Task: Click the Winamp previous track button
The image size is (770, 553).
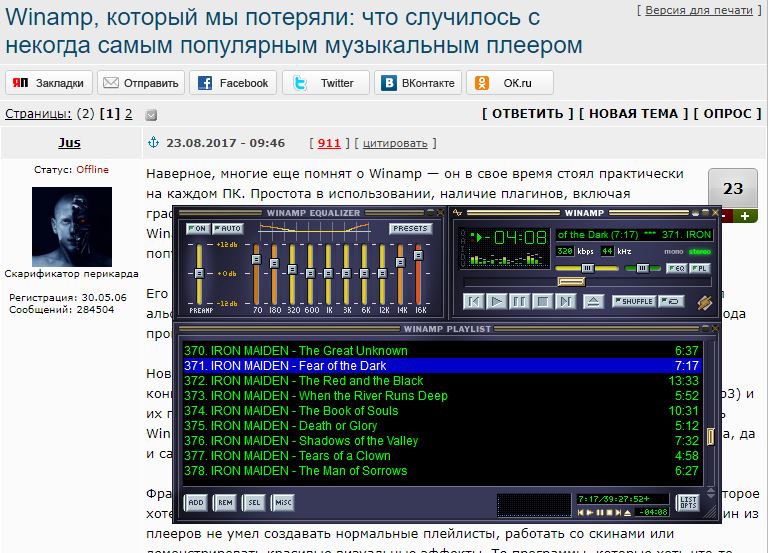Action: (473, 301)
